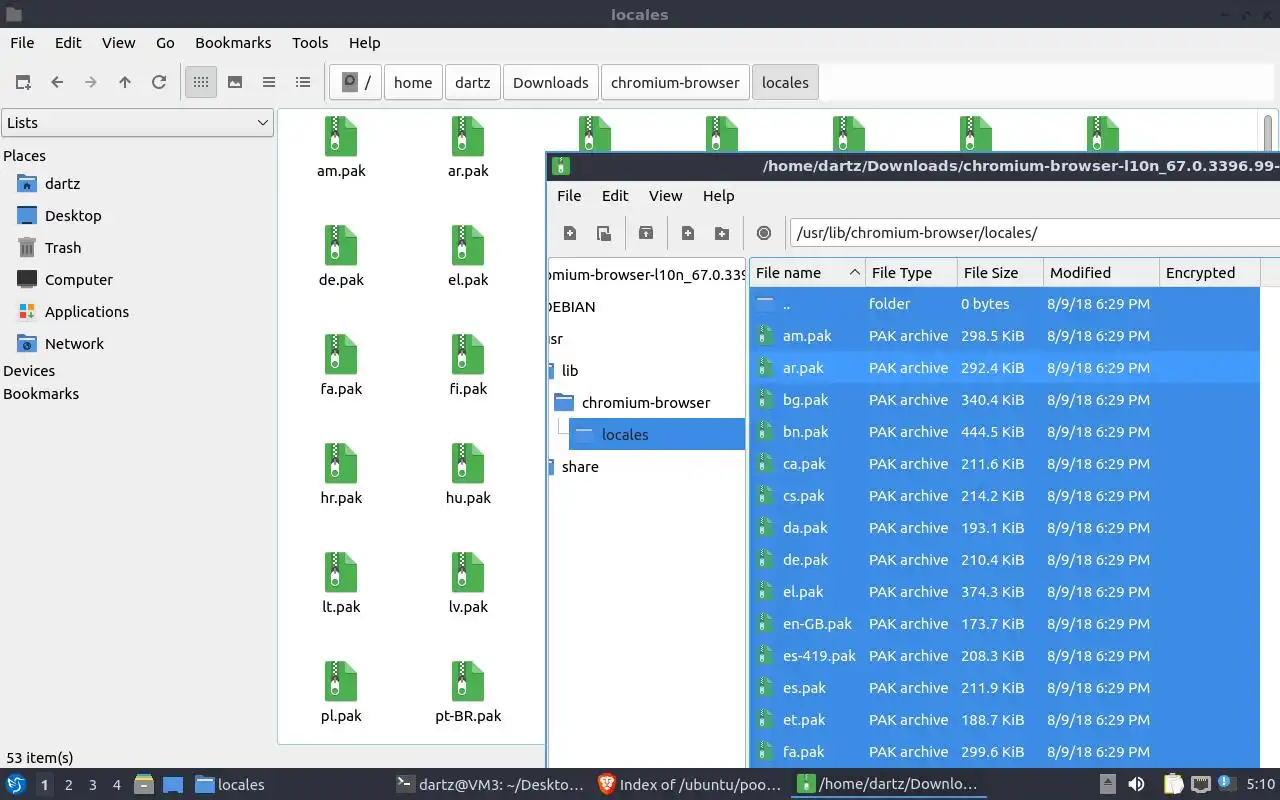Sort by the File Type column
The width and height of the screenshot is (1280, 800).
point(912,273)
